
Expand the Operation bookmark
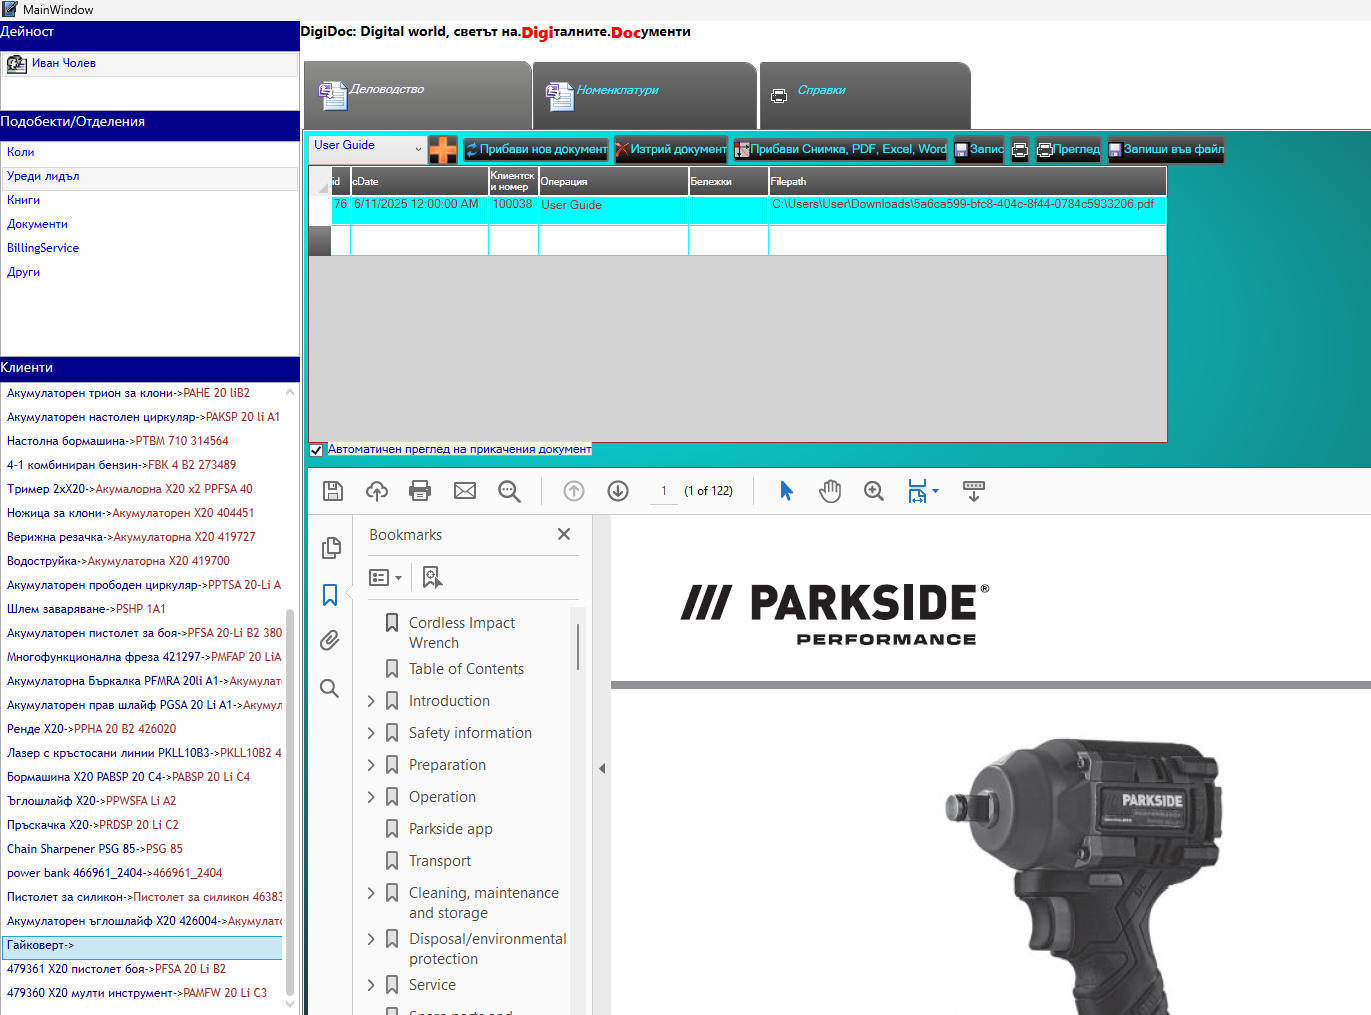[x=371, y=797]
